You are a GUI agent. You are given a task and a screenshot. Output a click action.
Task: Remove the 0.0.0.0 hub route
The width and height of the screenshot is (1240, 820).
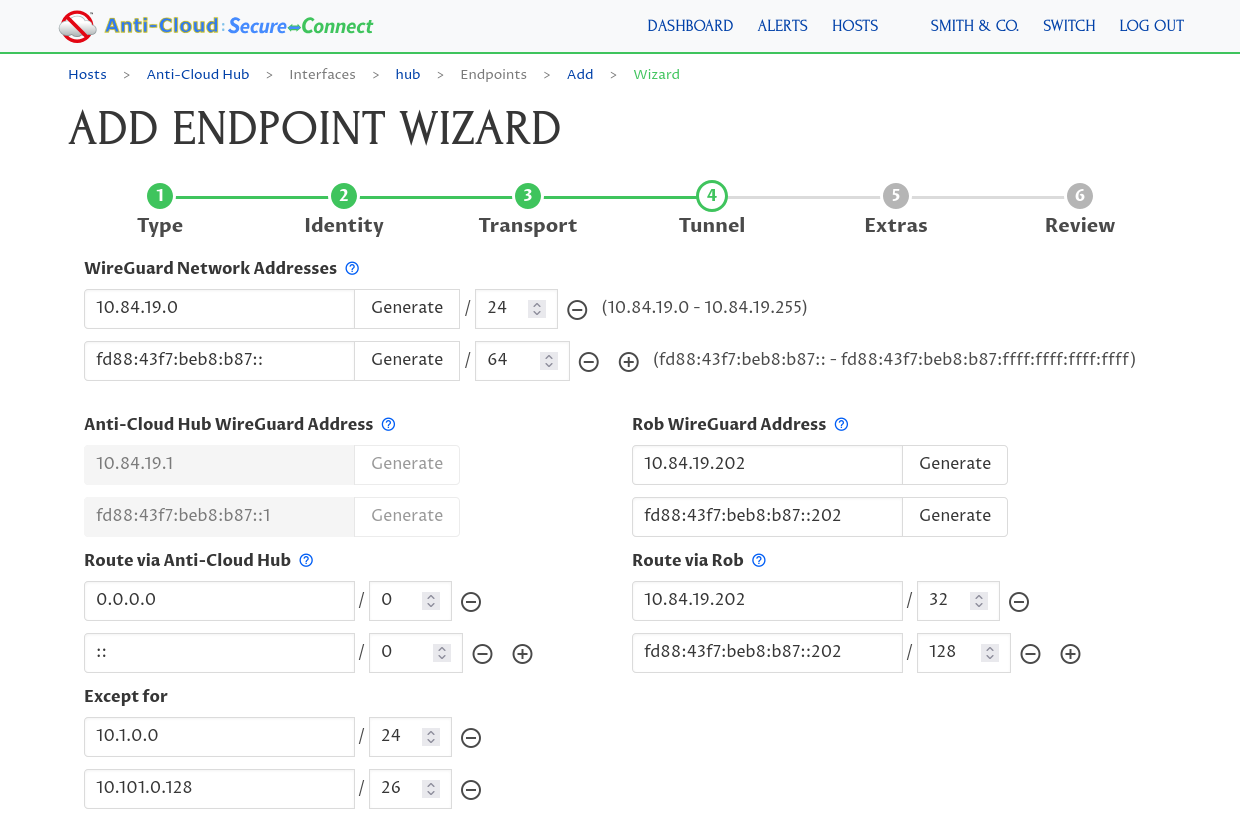pyautogui.click(x=471, y=602)
